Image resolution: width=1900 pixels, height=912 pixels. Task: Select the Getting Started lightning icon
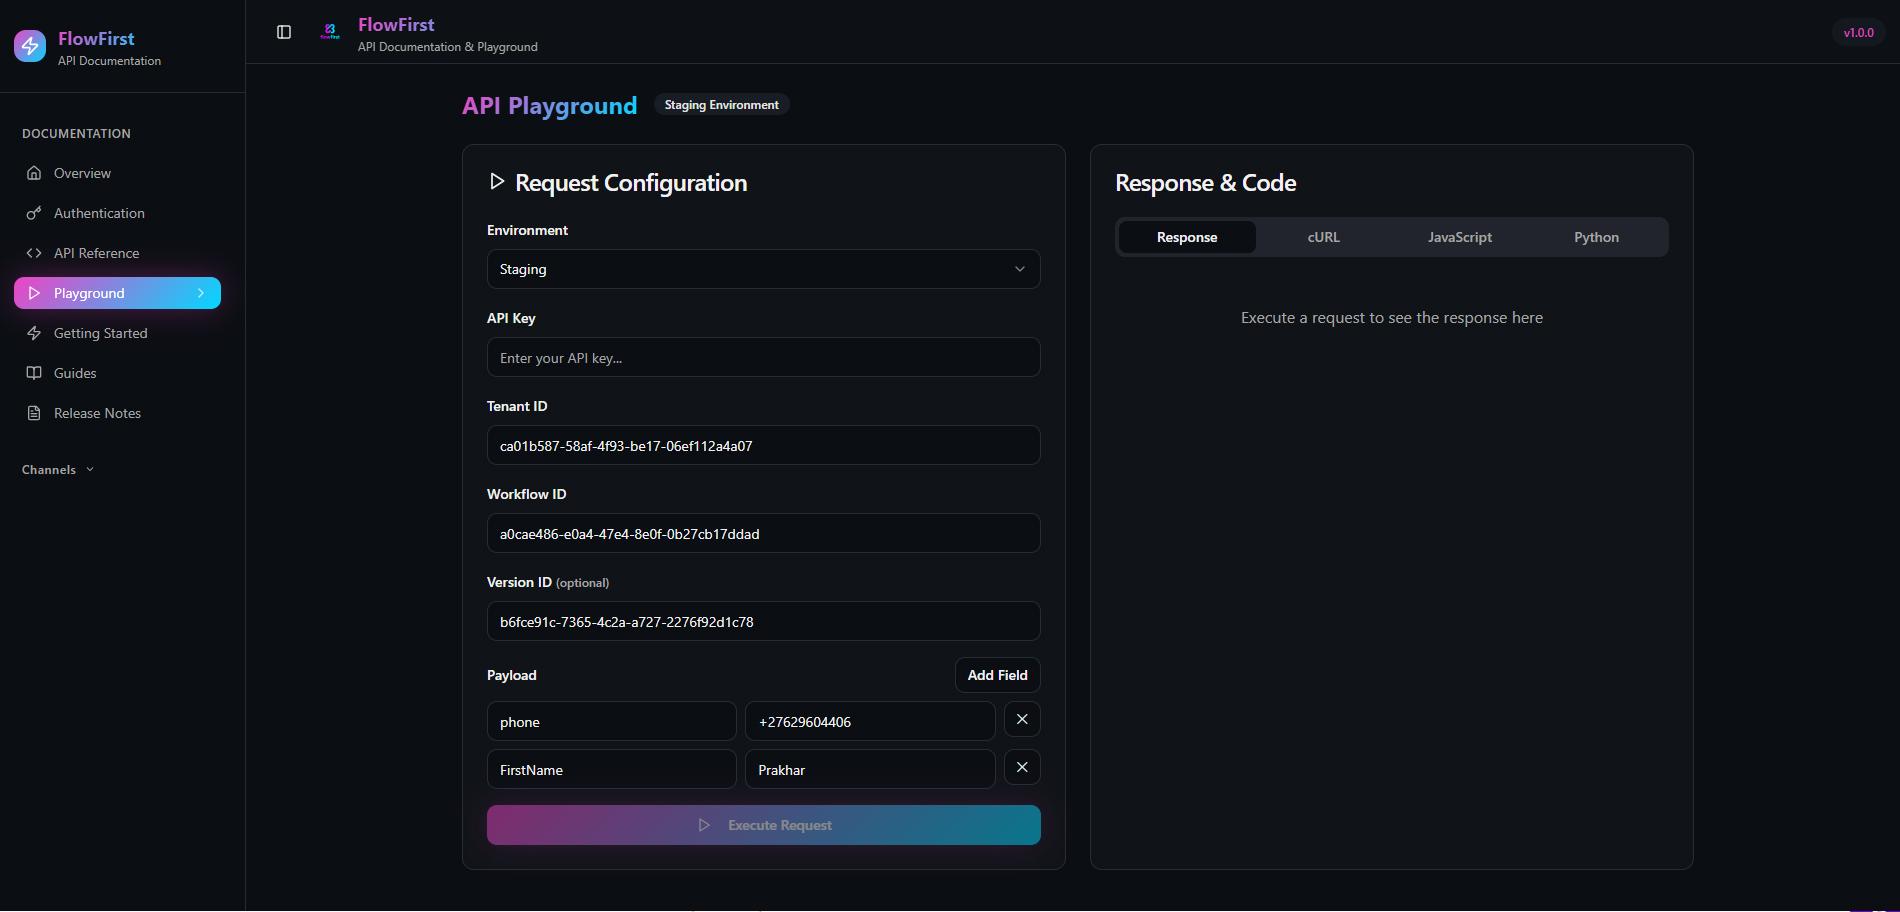coord(34,332)
